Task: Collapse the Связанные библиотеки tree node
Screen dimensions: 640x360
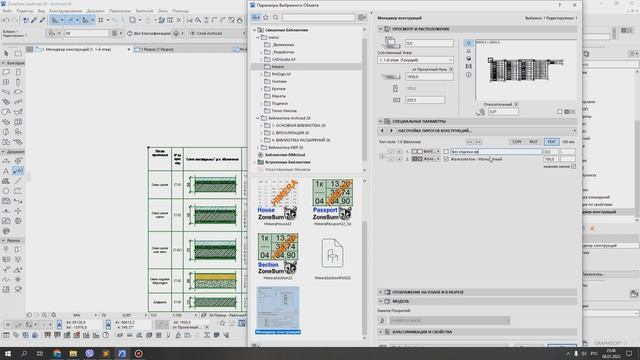Action: click(x=254, y=30)
